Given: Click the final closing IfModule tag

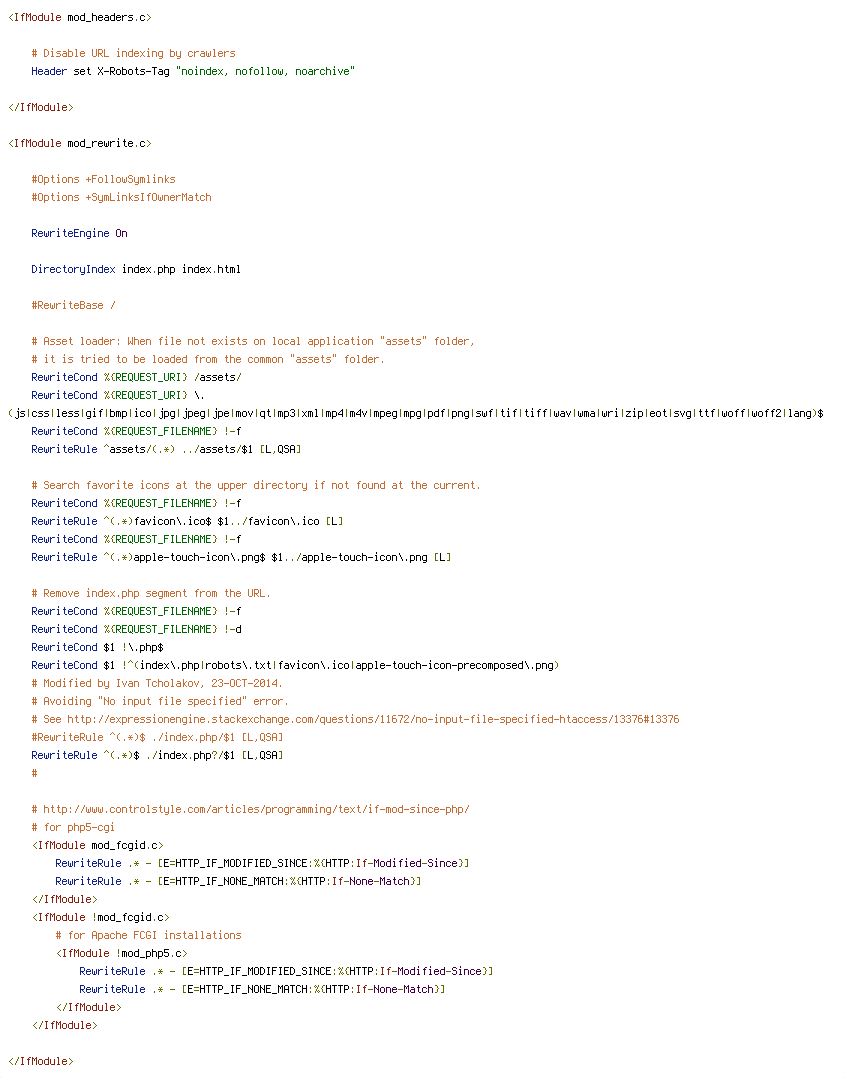Looking at the screenshot, I should (x=41, y=1061).
